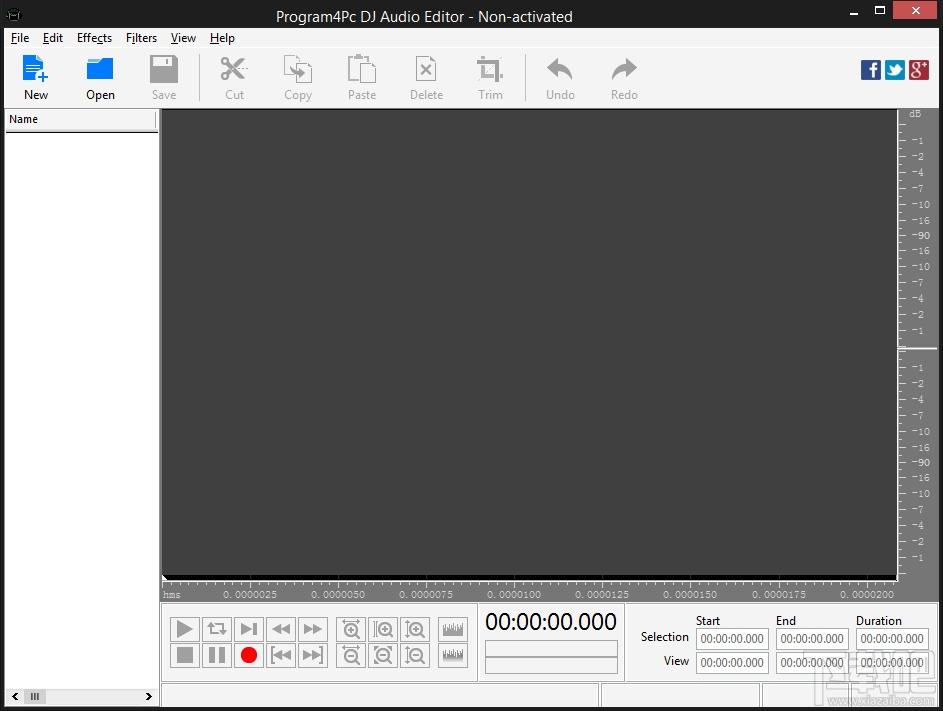
Task: Start recording with the red Record button
Action: [248, 655]
